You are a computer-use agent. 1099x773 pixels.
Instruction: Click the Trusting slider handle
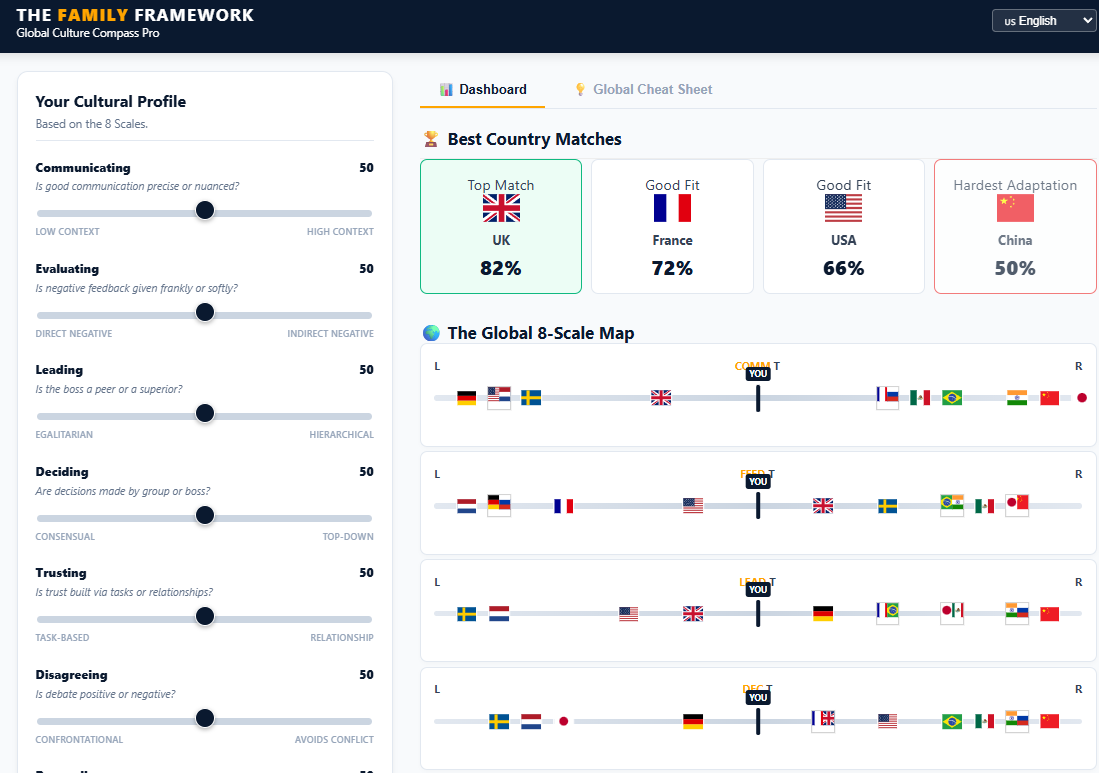[x=204, y=616]
